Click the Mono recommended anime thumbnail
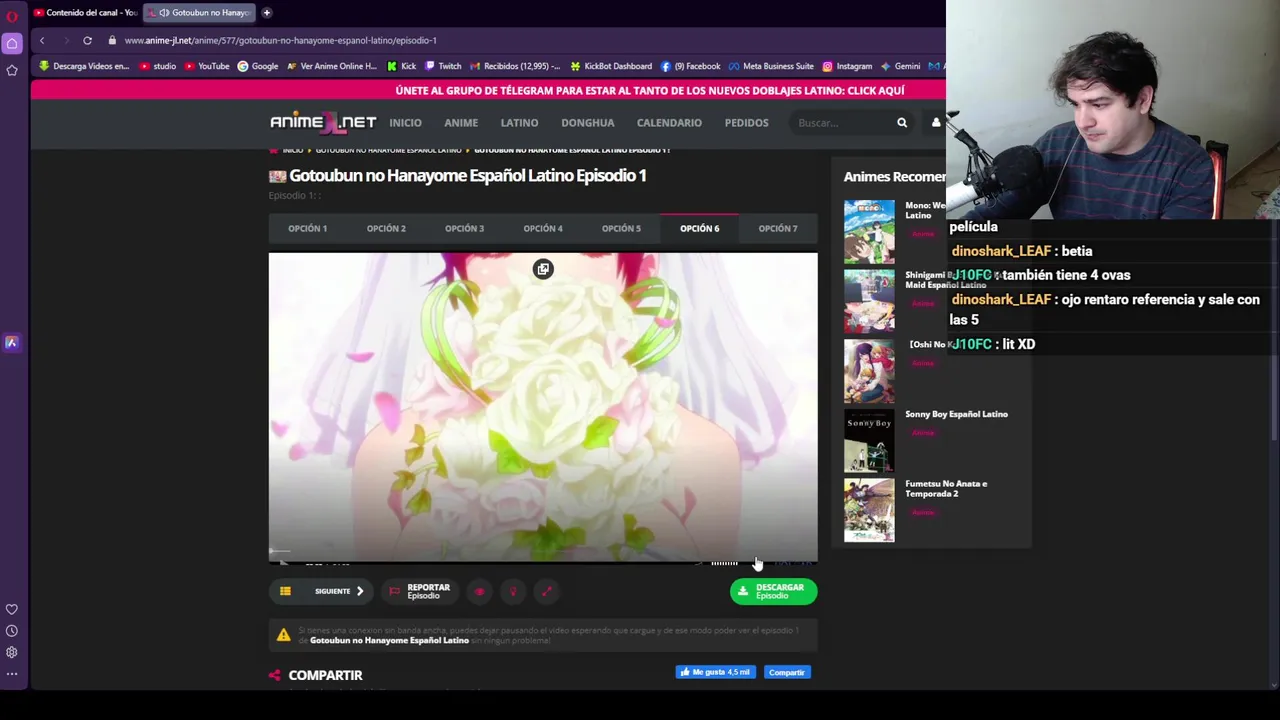1280x720 pixels. coord(869,232)
